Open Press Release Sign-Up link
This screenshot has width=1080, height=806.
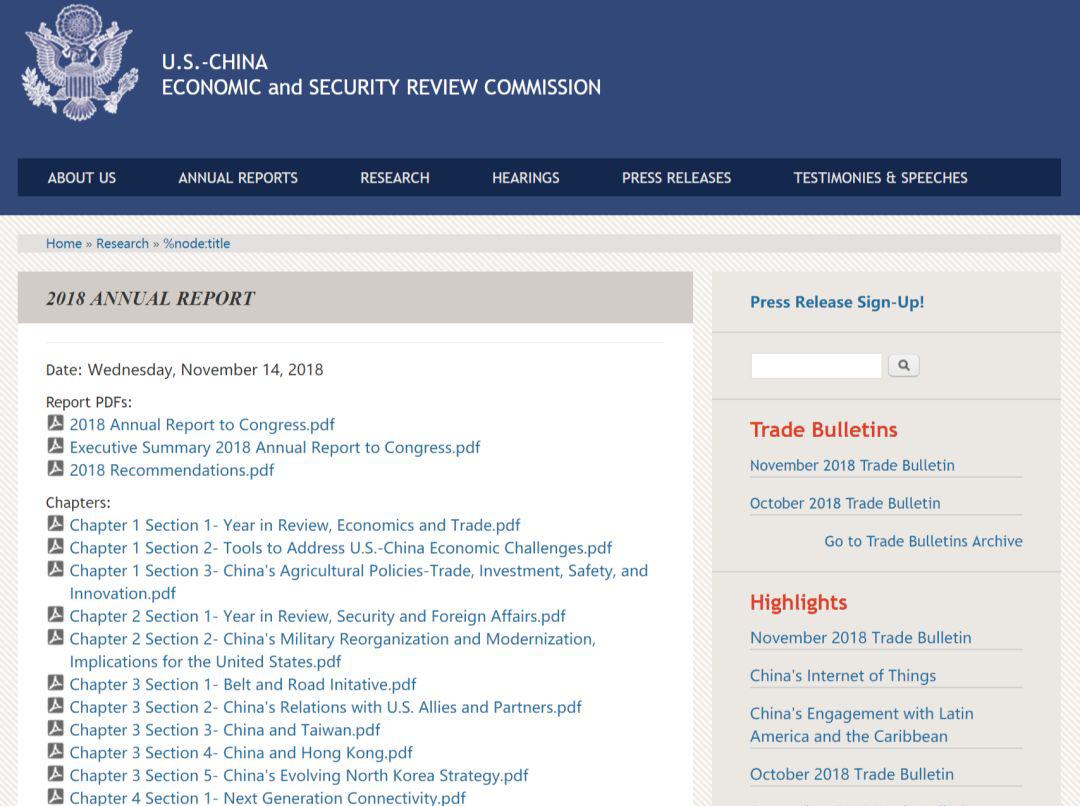coord(837,302)
